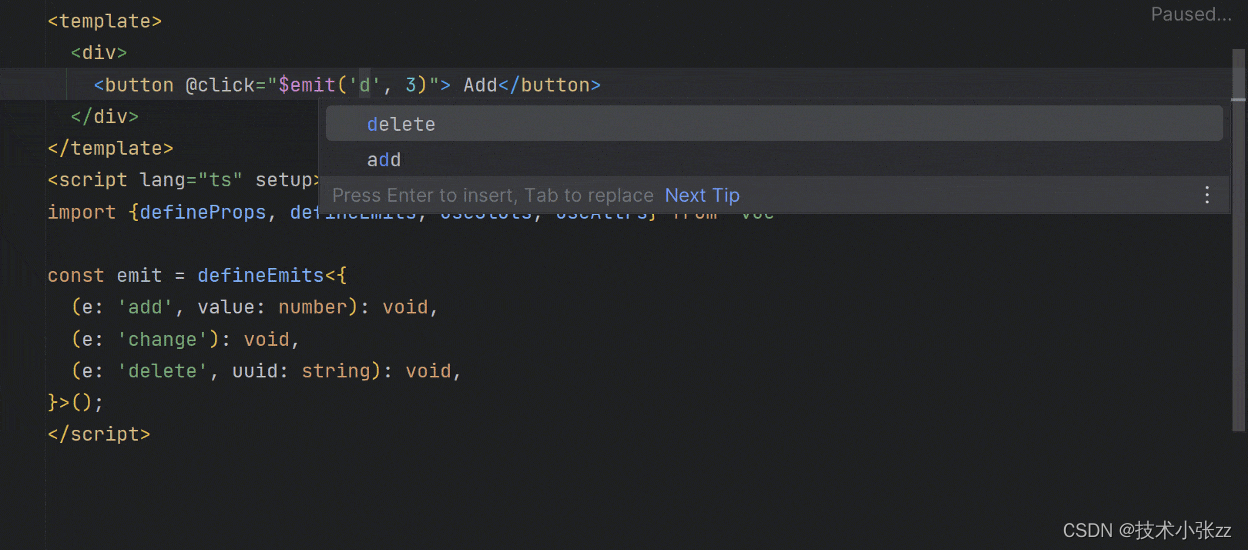The width and height of the screenshot is (1248, 550).
Task: Click the closing </button> tag
Action: point(549,85)
